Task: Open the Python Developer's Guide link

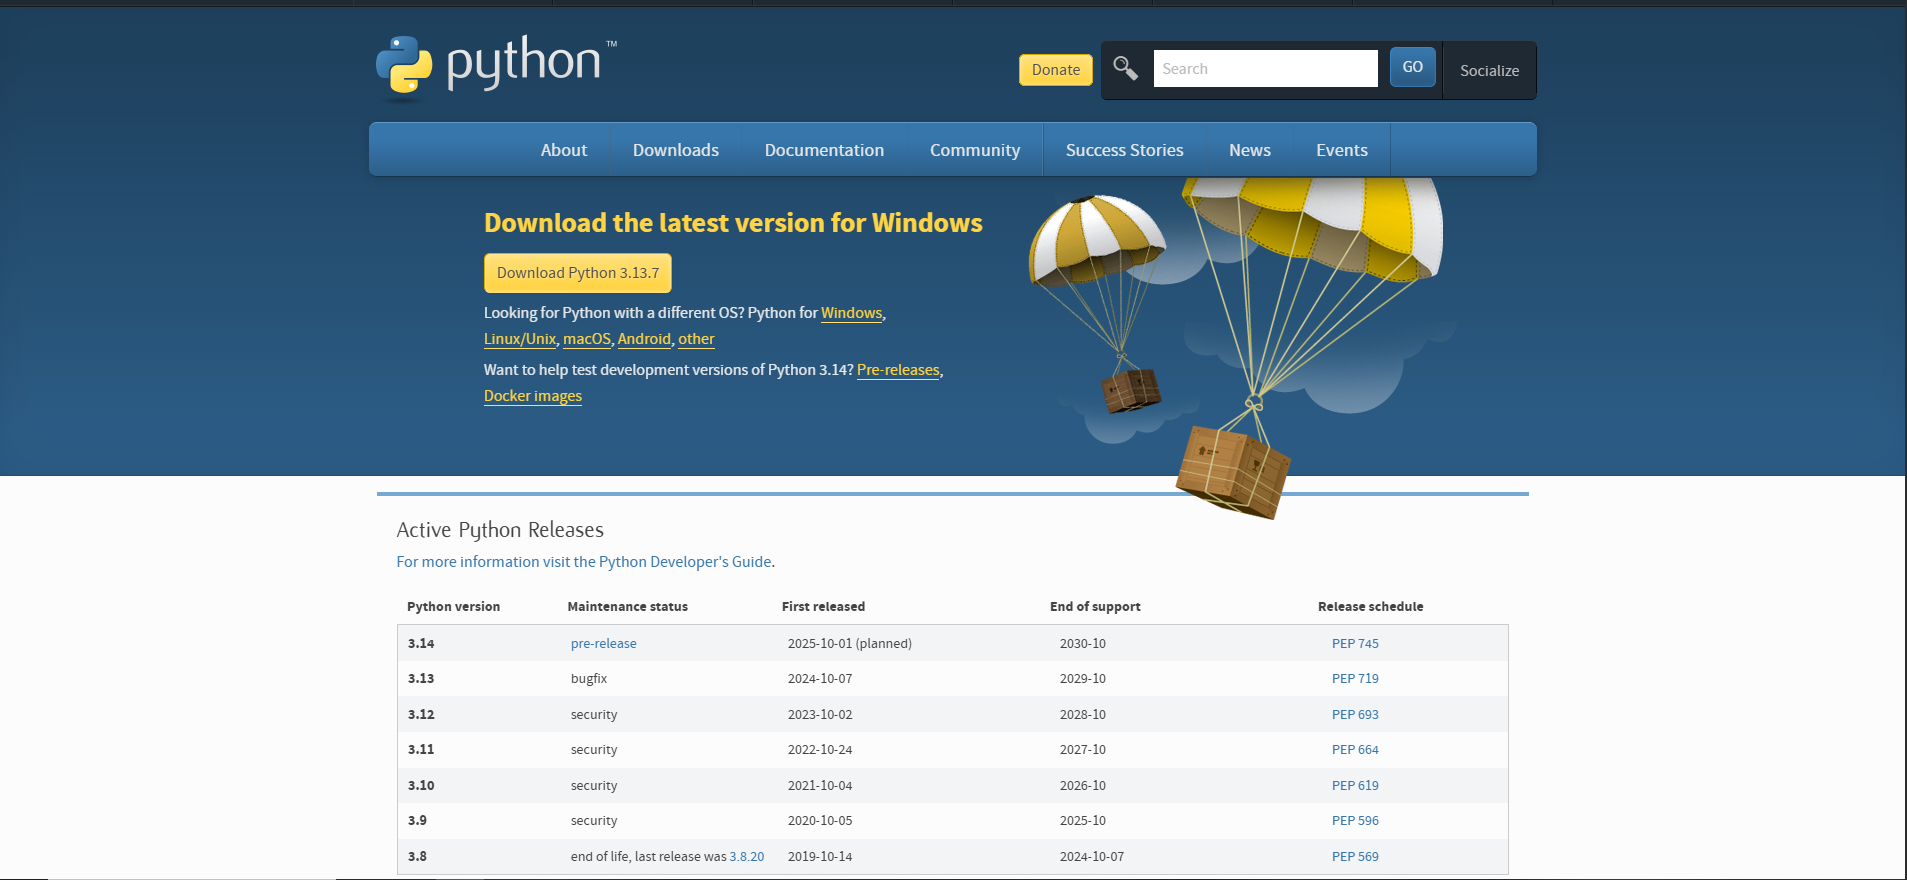Action: (x=584, y=562)
